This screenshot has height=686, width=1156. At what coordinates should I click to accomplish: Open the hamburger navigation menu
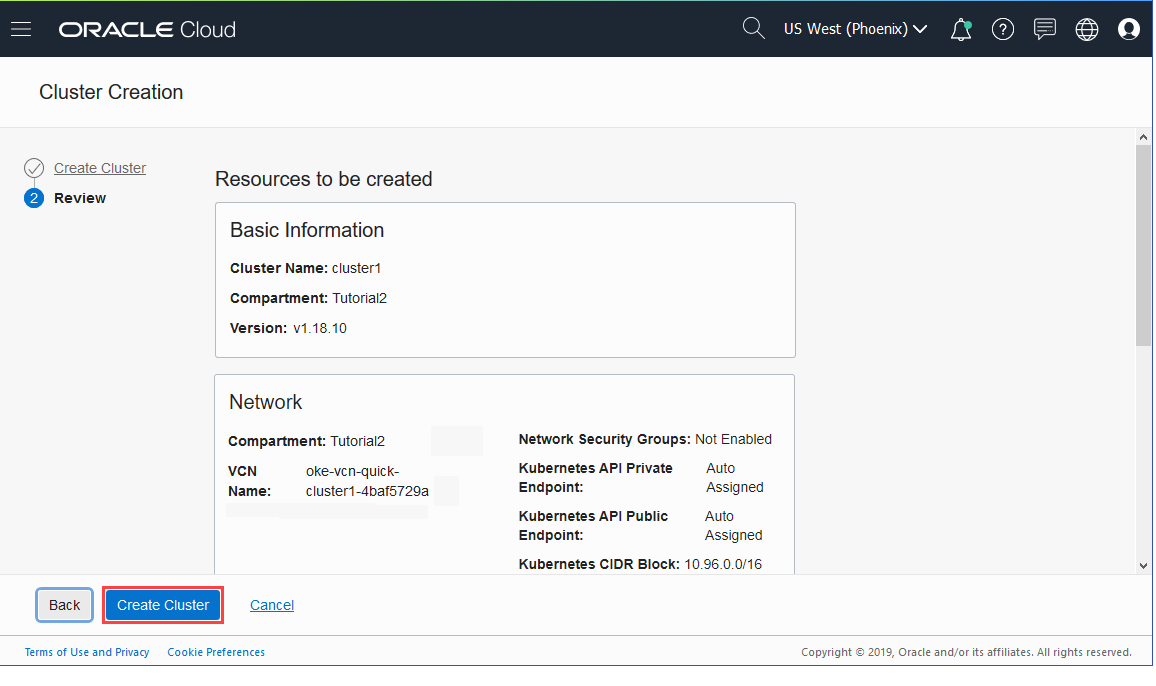point(21,29)
